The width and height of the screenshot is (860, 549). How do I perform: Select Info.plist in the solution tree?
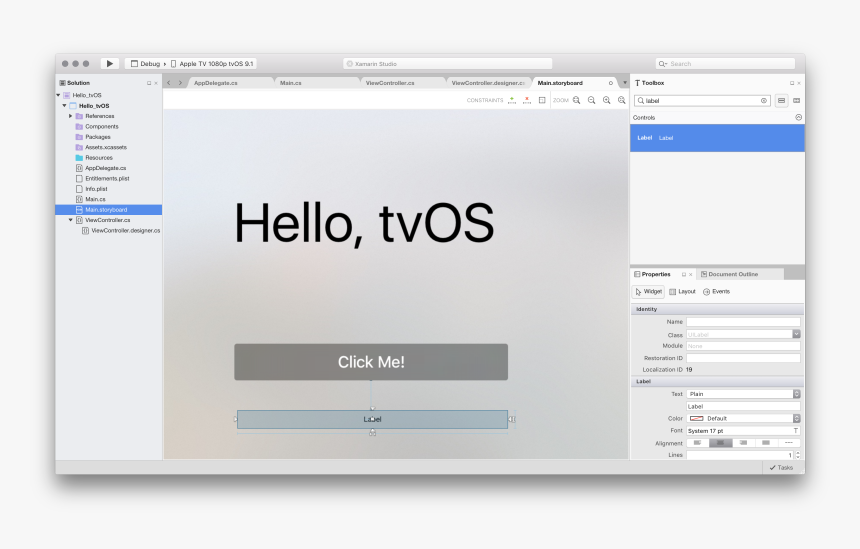[x=97, y=189]
